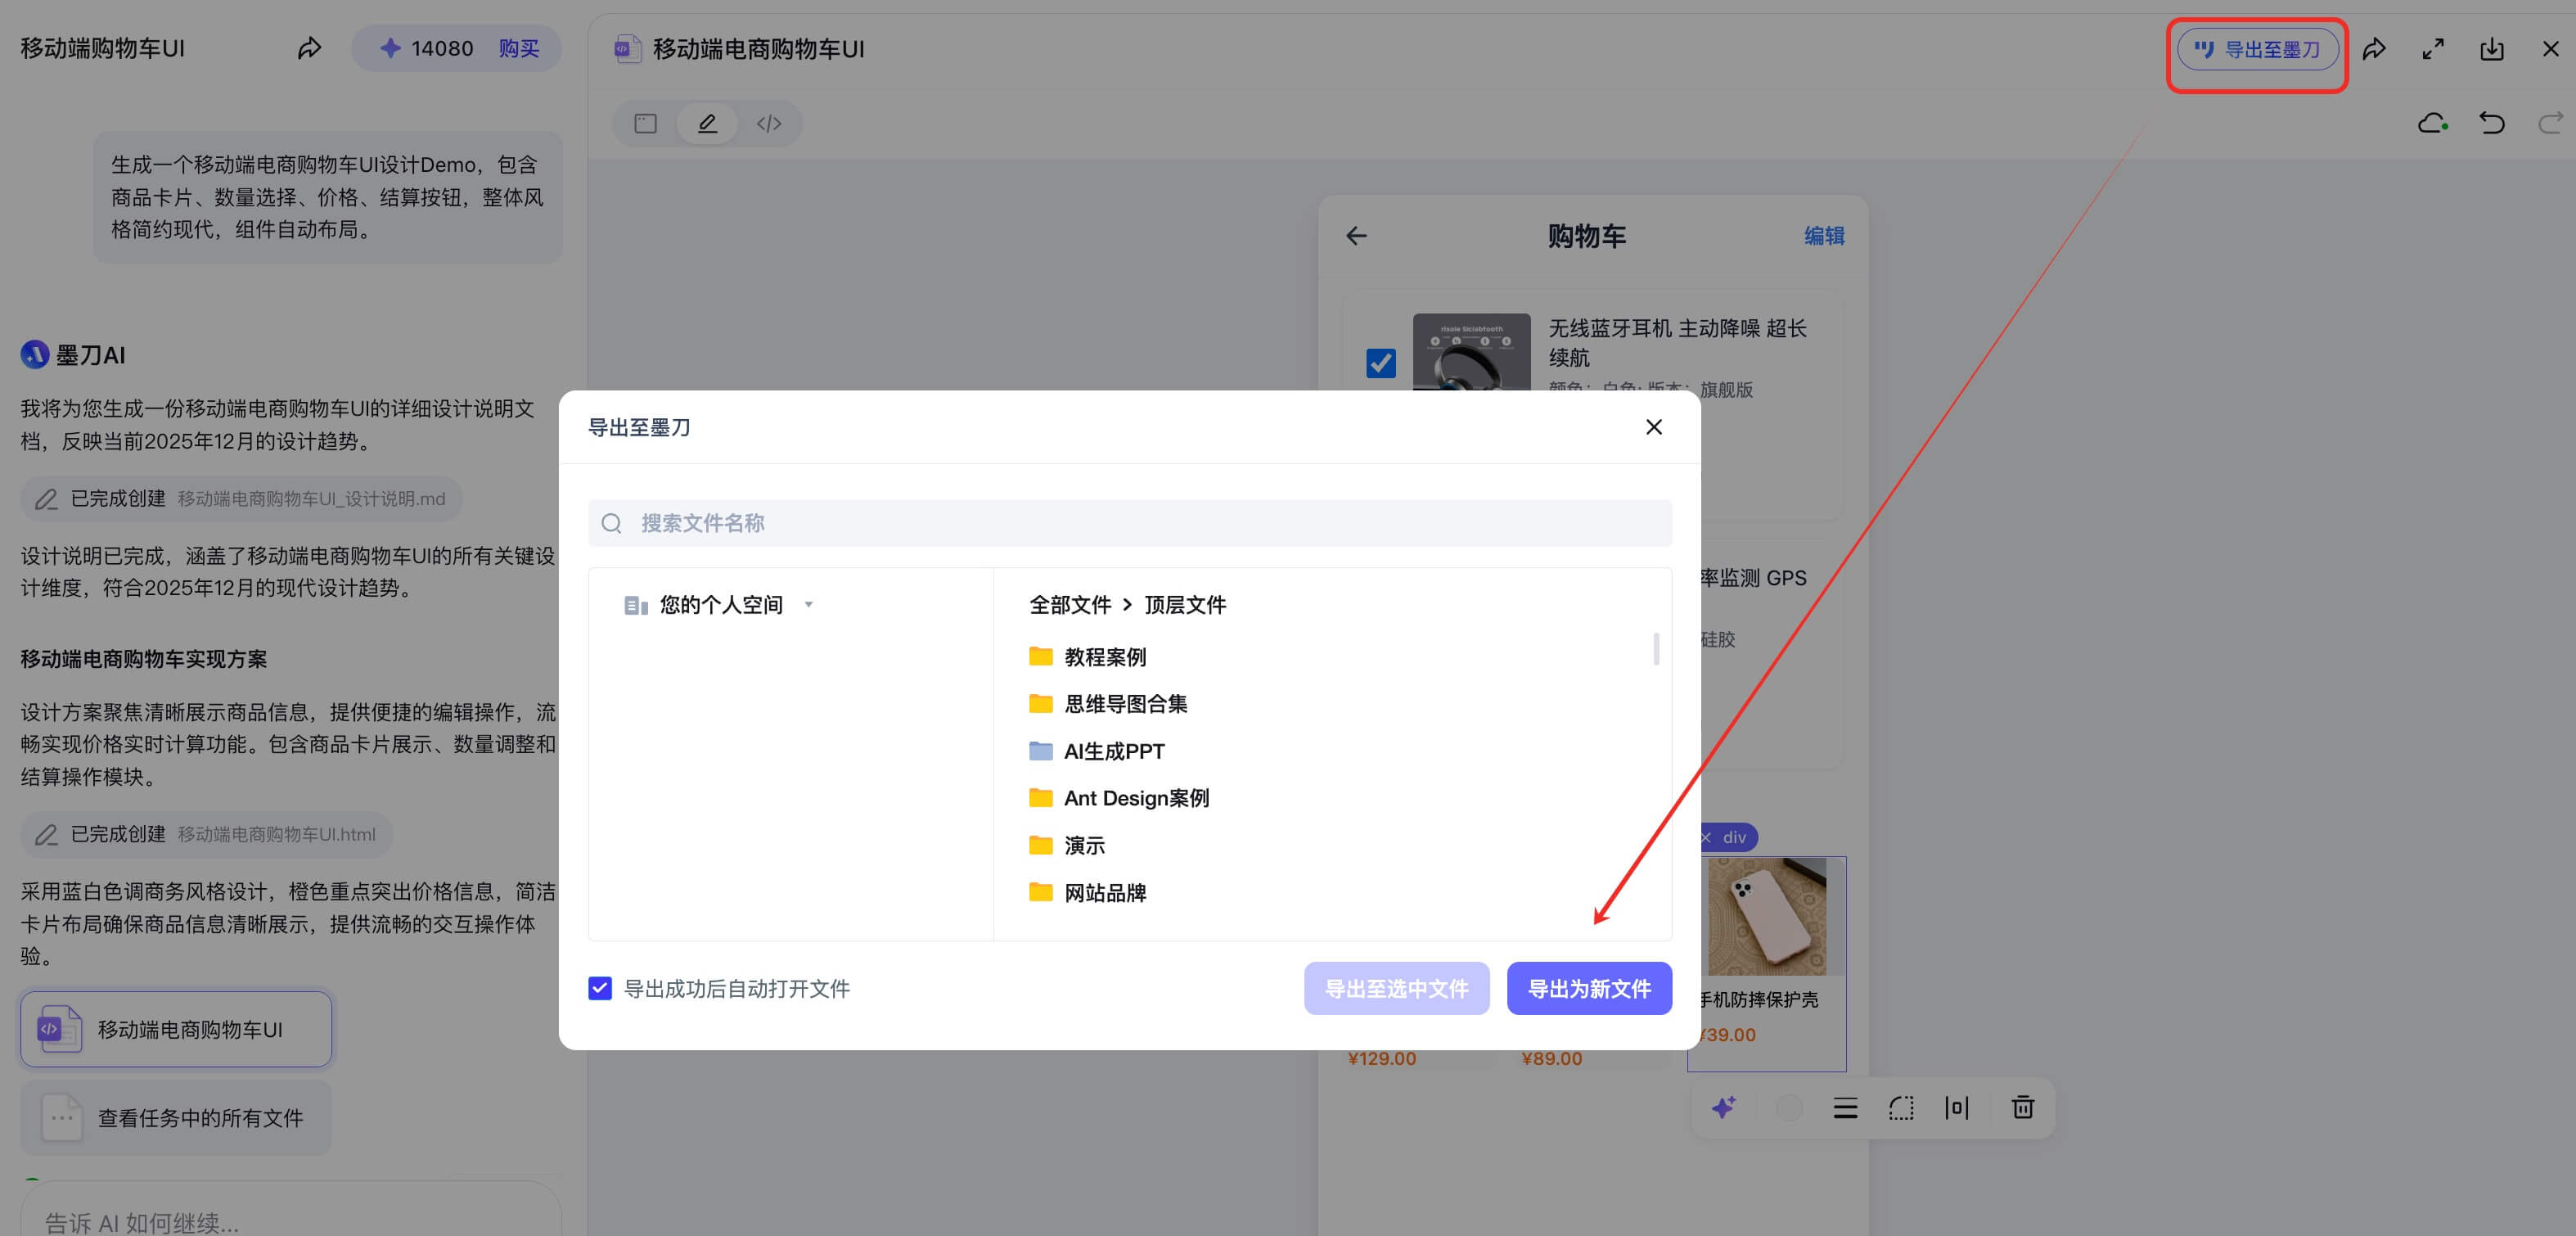
Task: Open the 教程案例 folder
Action: tap(1105, 657)
